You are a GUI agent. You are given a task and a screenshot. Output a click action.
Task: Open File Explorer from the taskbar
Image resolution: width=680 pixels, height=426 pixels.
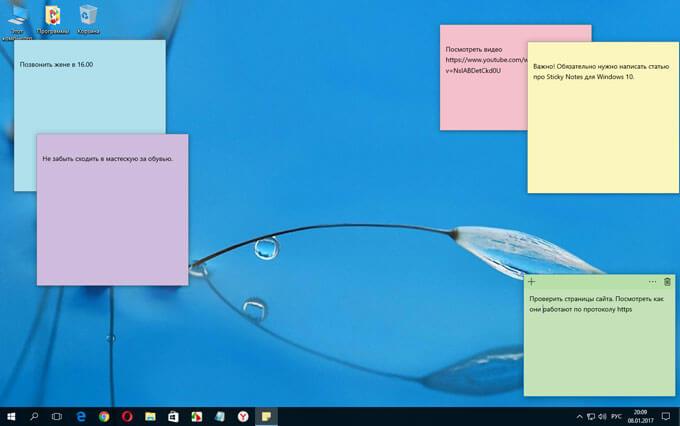pos(150,416)
